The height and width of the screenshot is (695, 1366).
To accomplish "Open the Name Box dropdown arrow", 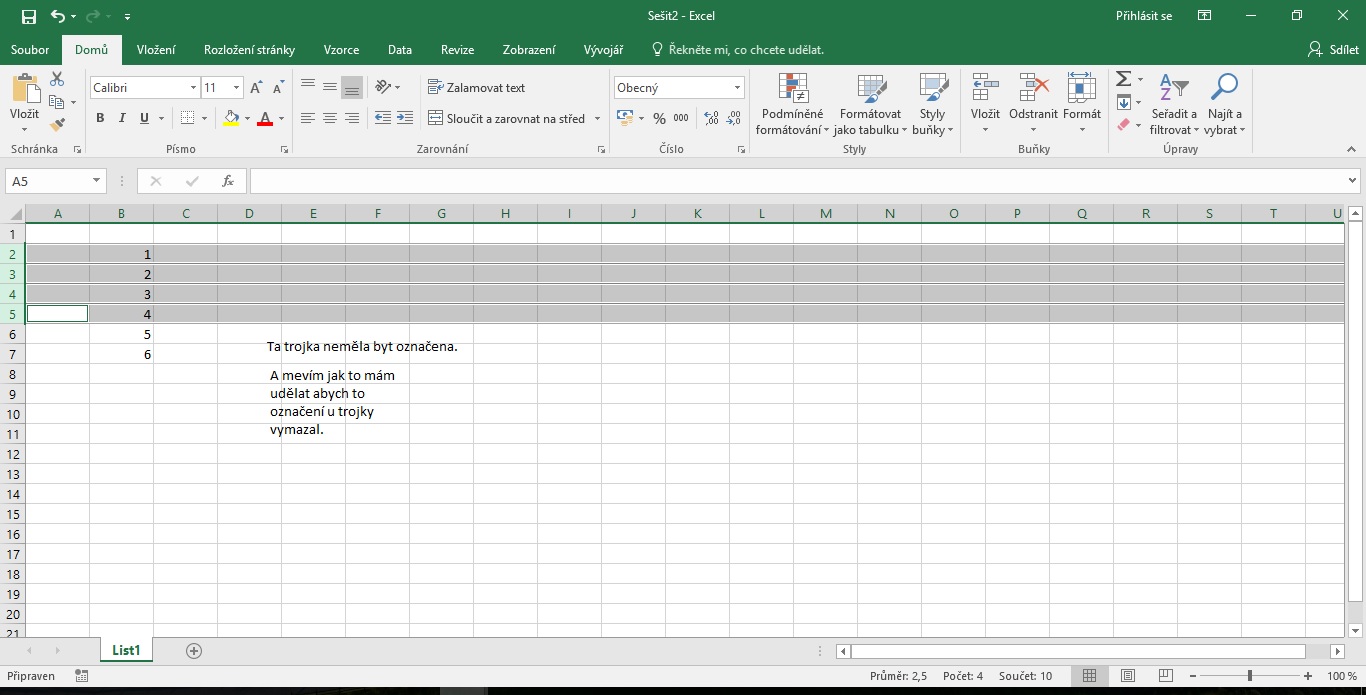I will (97, 181).
